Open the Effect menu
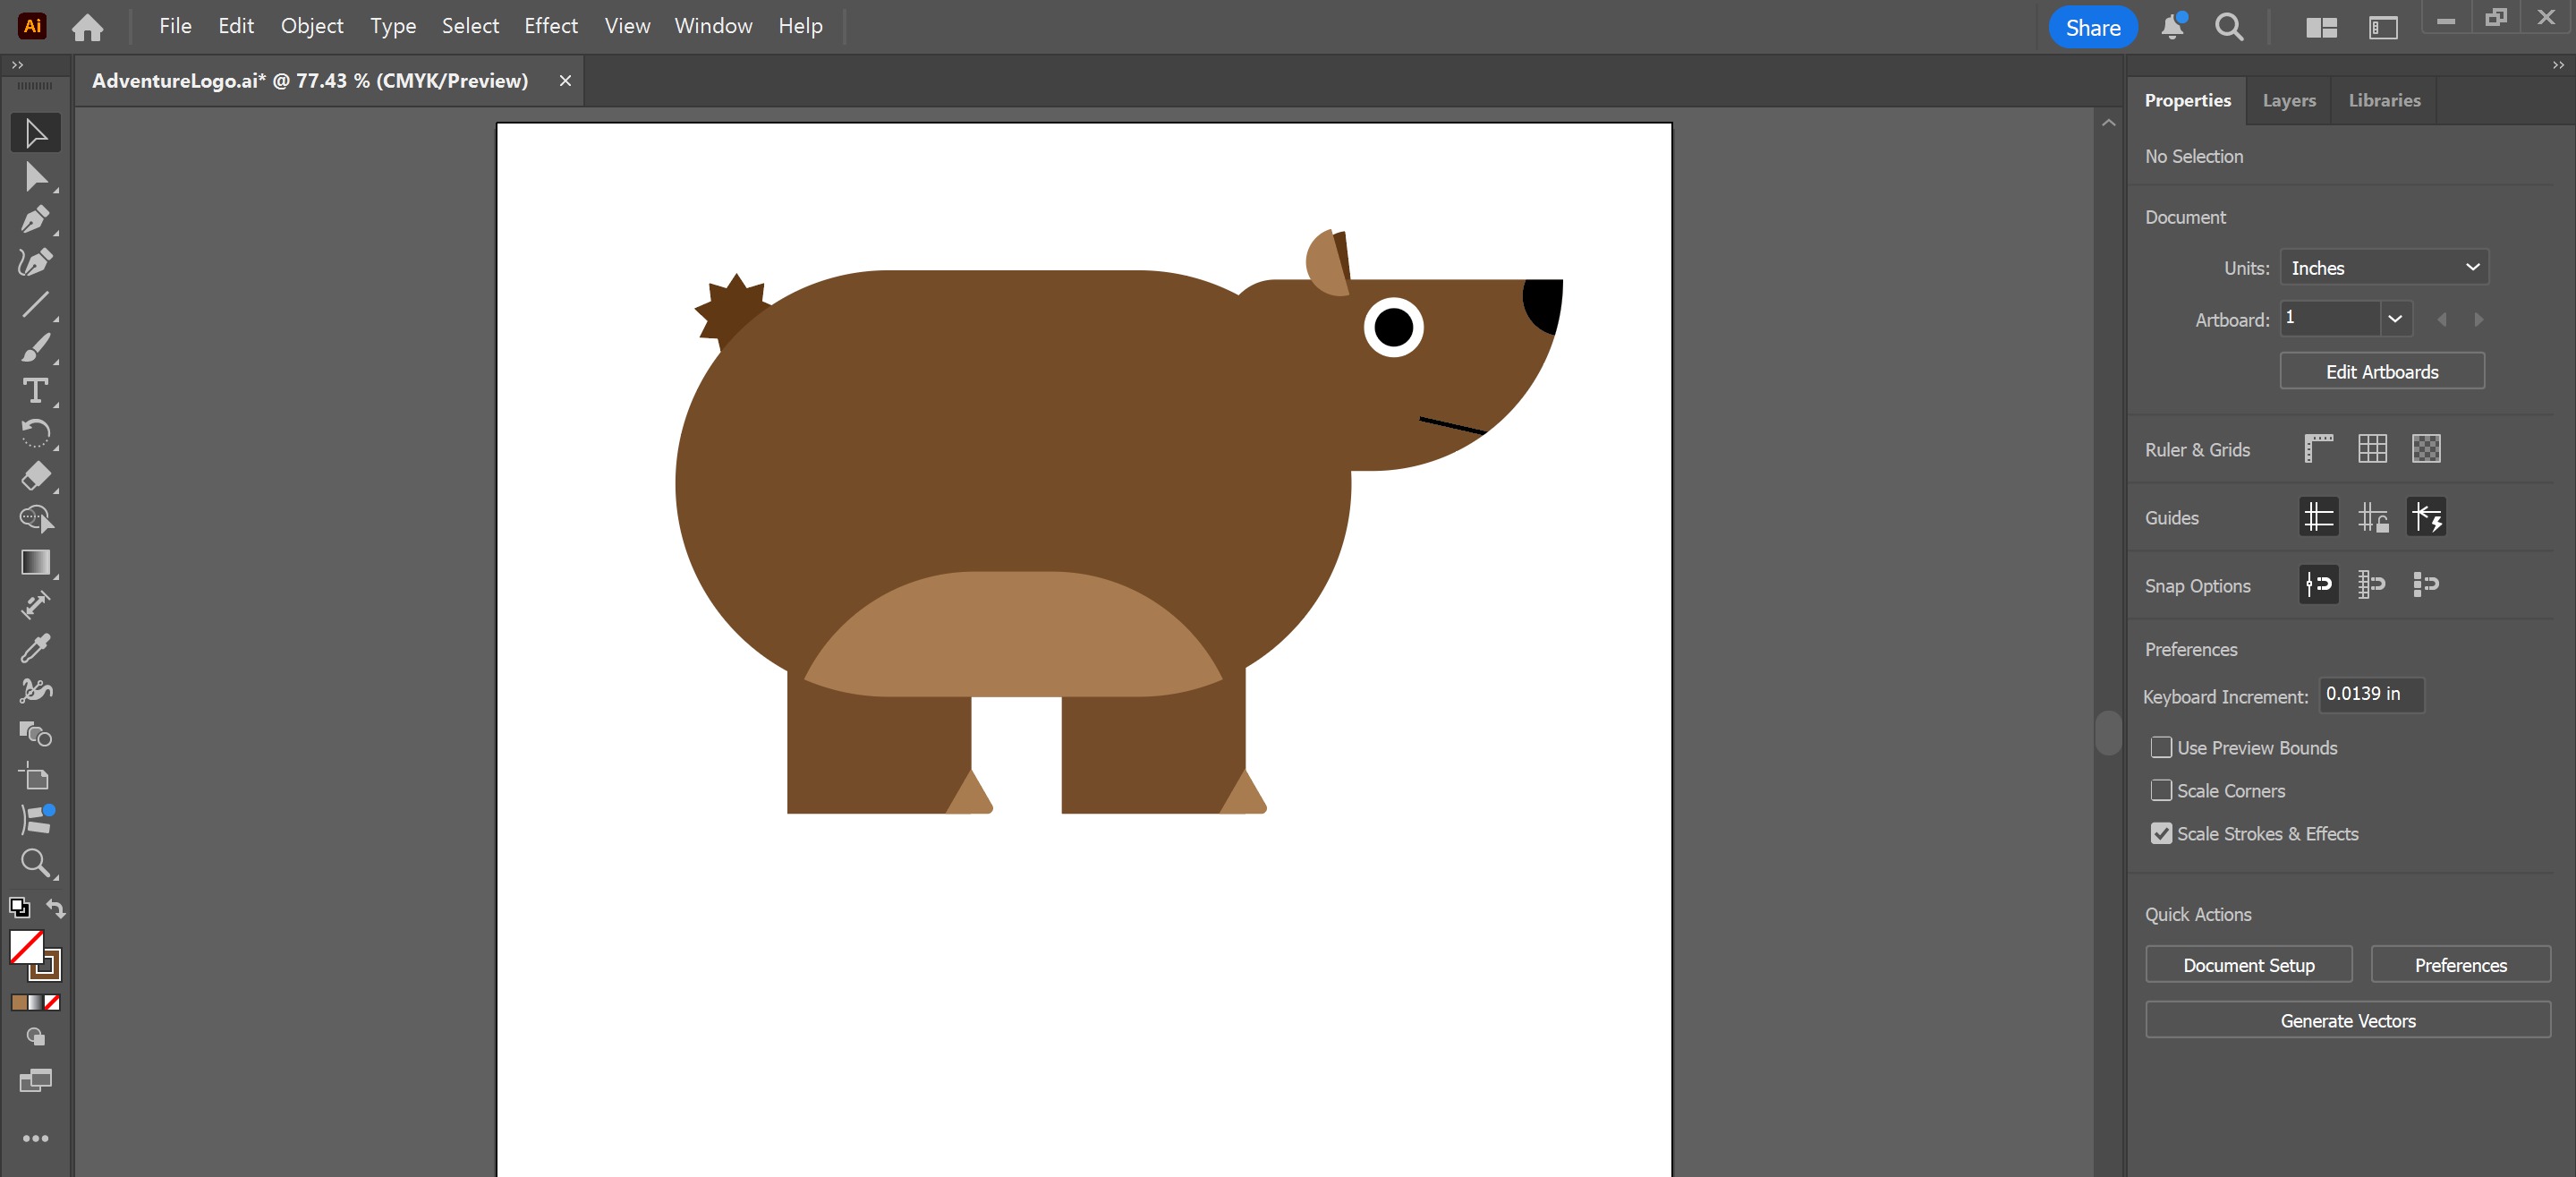This screenshot has width=2576, height=1177. click(550, 26)
